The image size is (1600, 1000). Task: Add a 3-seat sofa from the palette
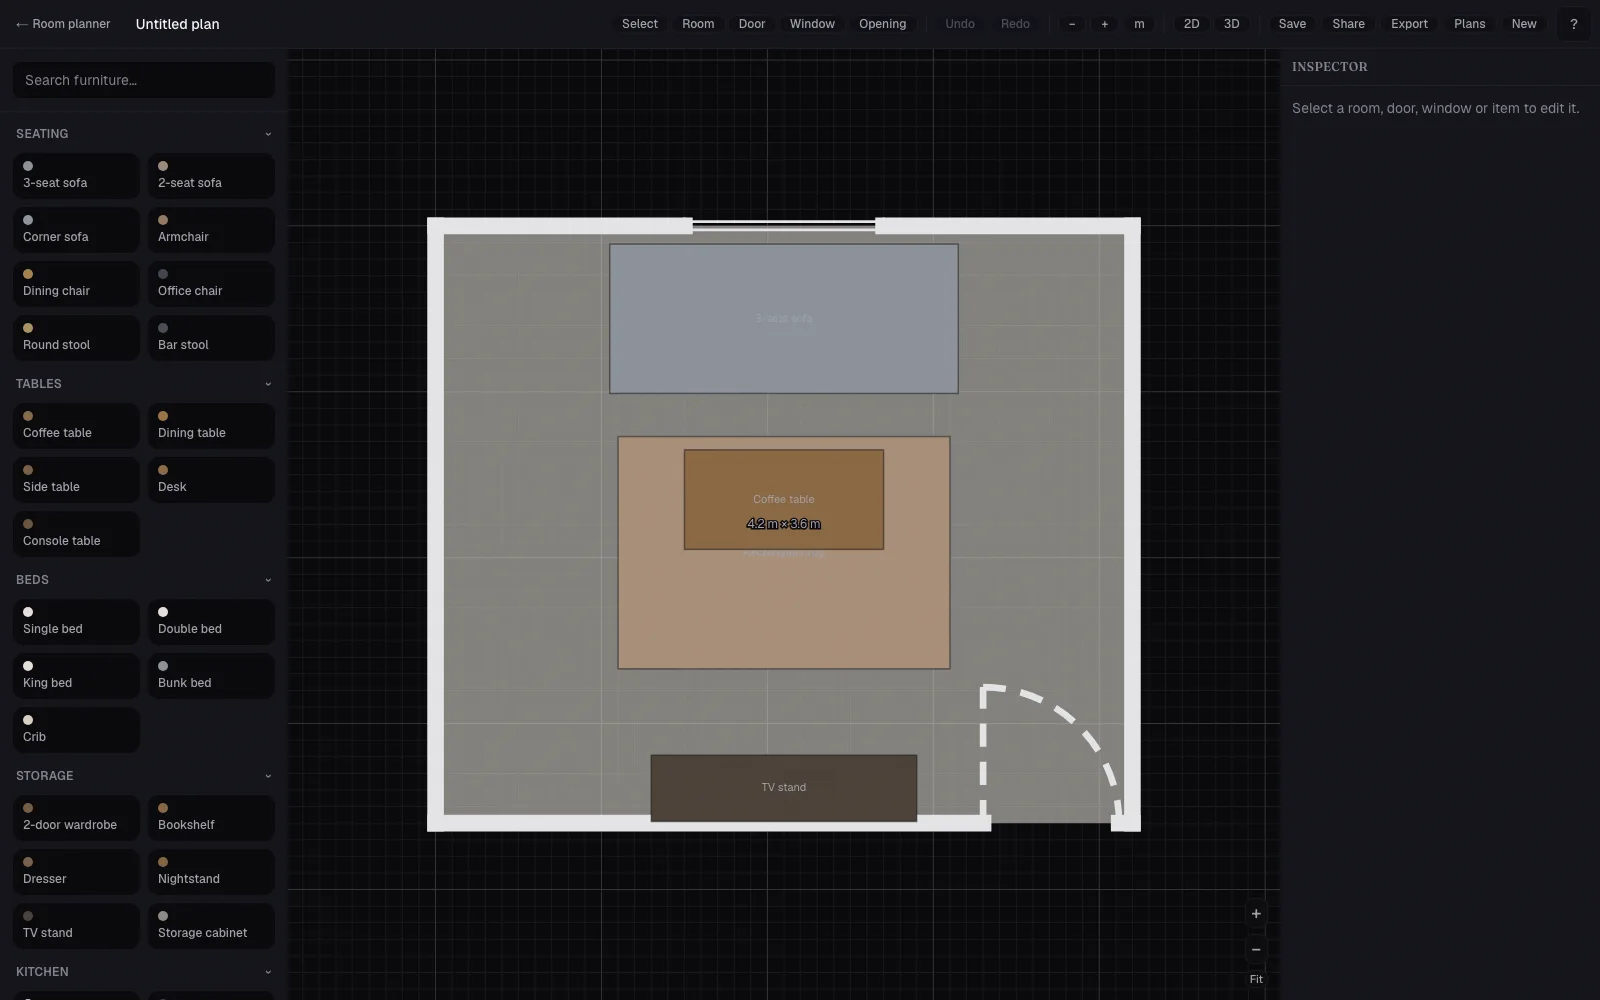(x=76, y=176)
